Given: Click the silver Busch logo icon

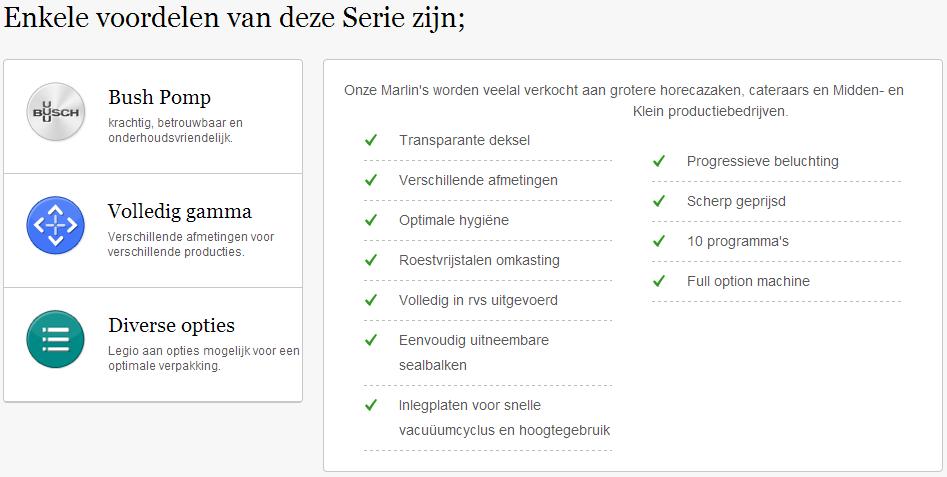Looking at the screenshot, I should coord(56,112).
